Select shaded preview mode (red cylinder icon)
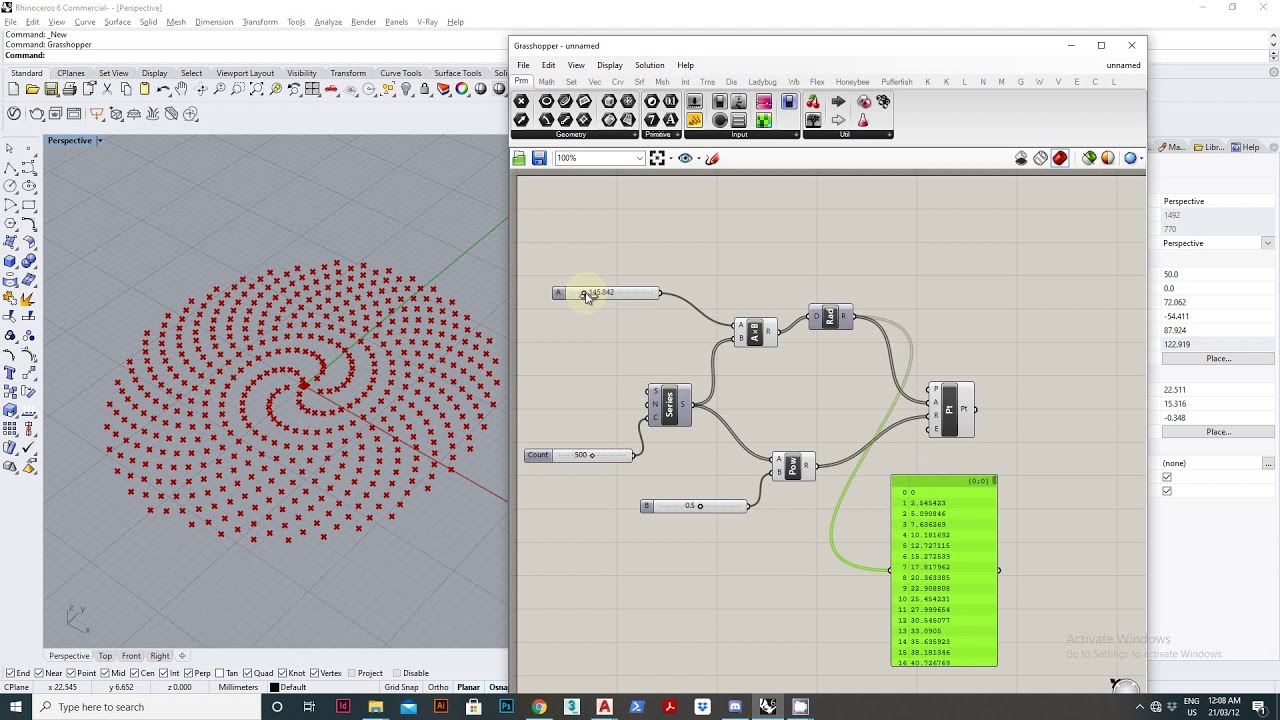The height and width of the screenshot is (720, 1280). tap(1060, 158)
